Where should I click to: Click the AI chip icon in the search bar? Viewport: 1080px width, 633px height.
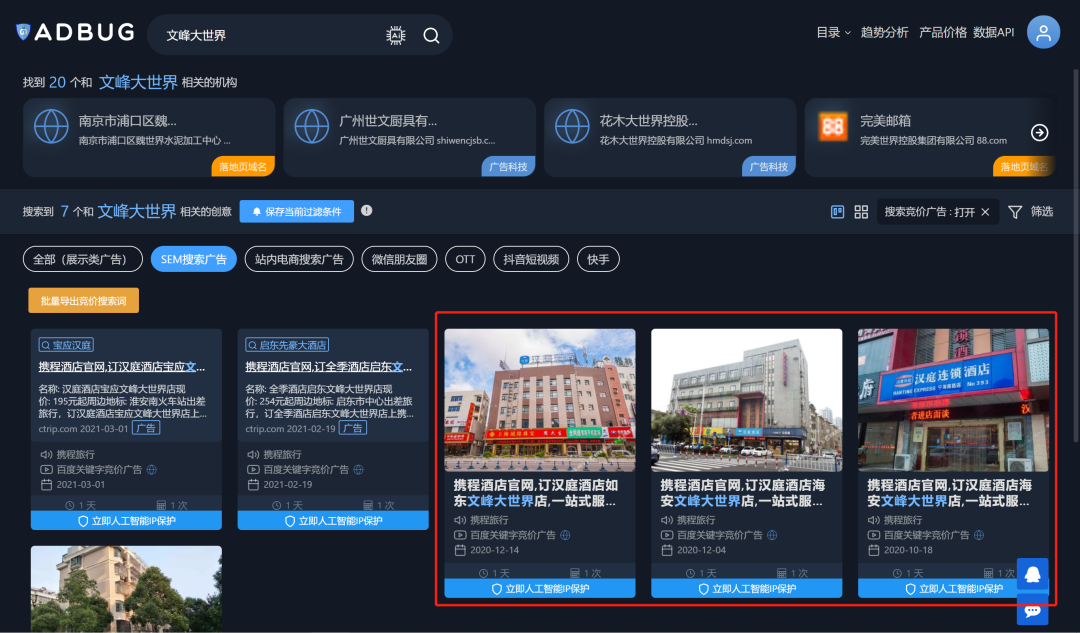(395, 35)
